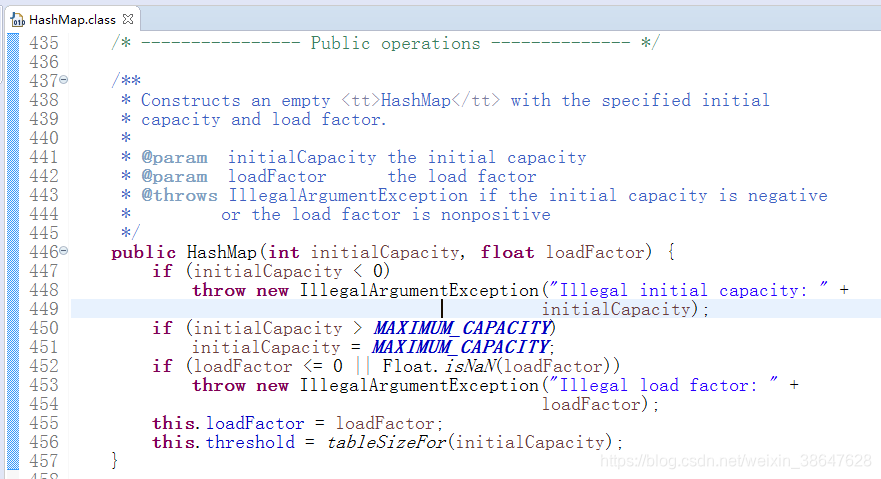
Task: Click 'IllegalArgumentException' on line 453
Action: click(x=419, y=385)
